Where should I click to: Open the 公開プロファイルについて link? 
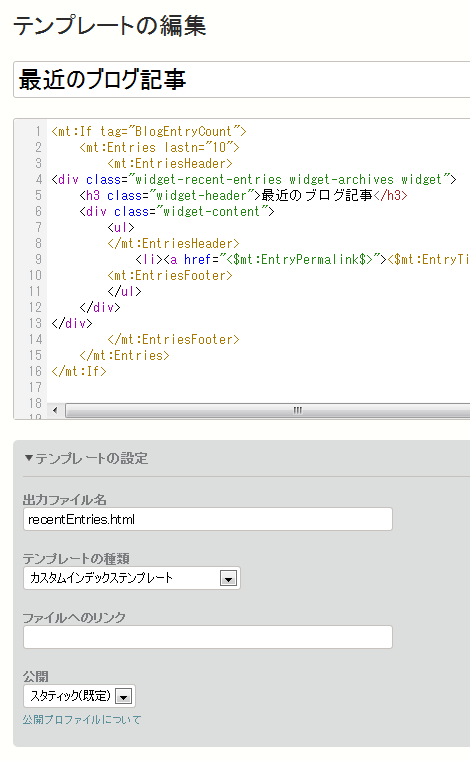click(82, 719)
